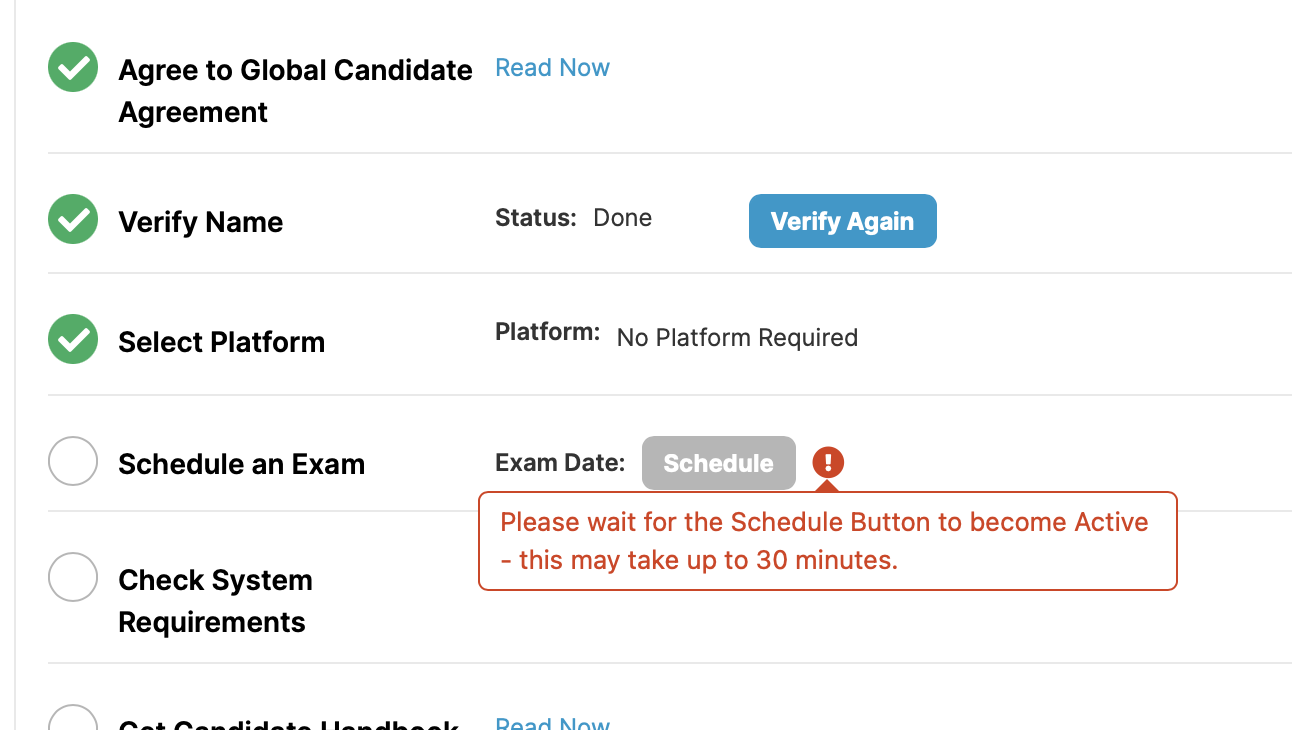Viewport: 1292px width, 730px height.
Task: Click the red wait-for-Schedule-Button tooltip message
Action: pos(828,541)
